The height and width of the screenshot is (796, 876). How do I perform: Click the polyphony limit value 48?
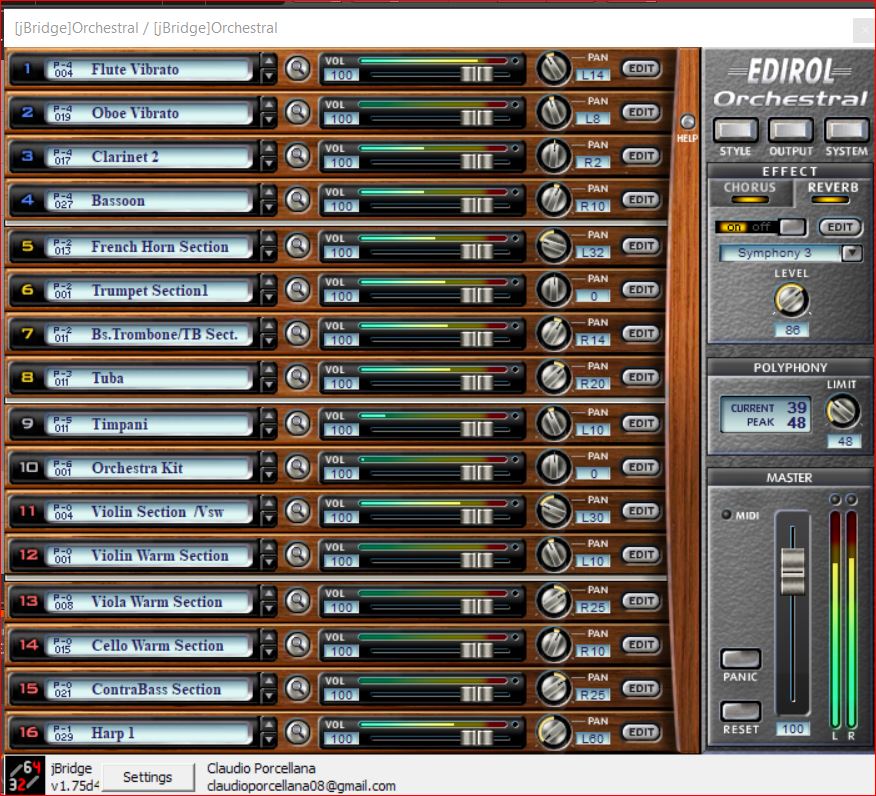point(844,441)
